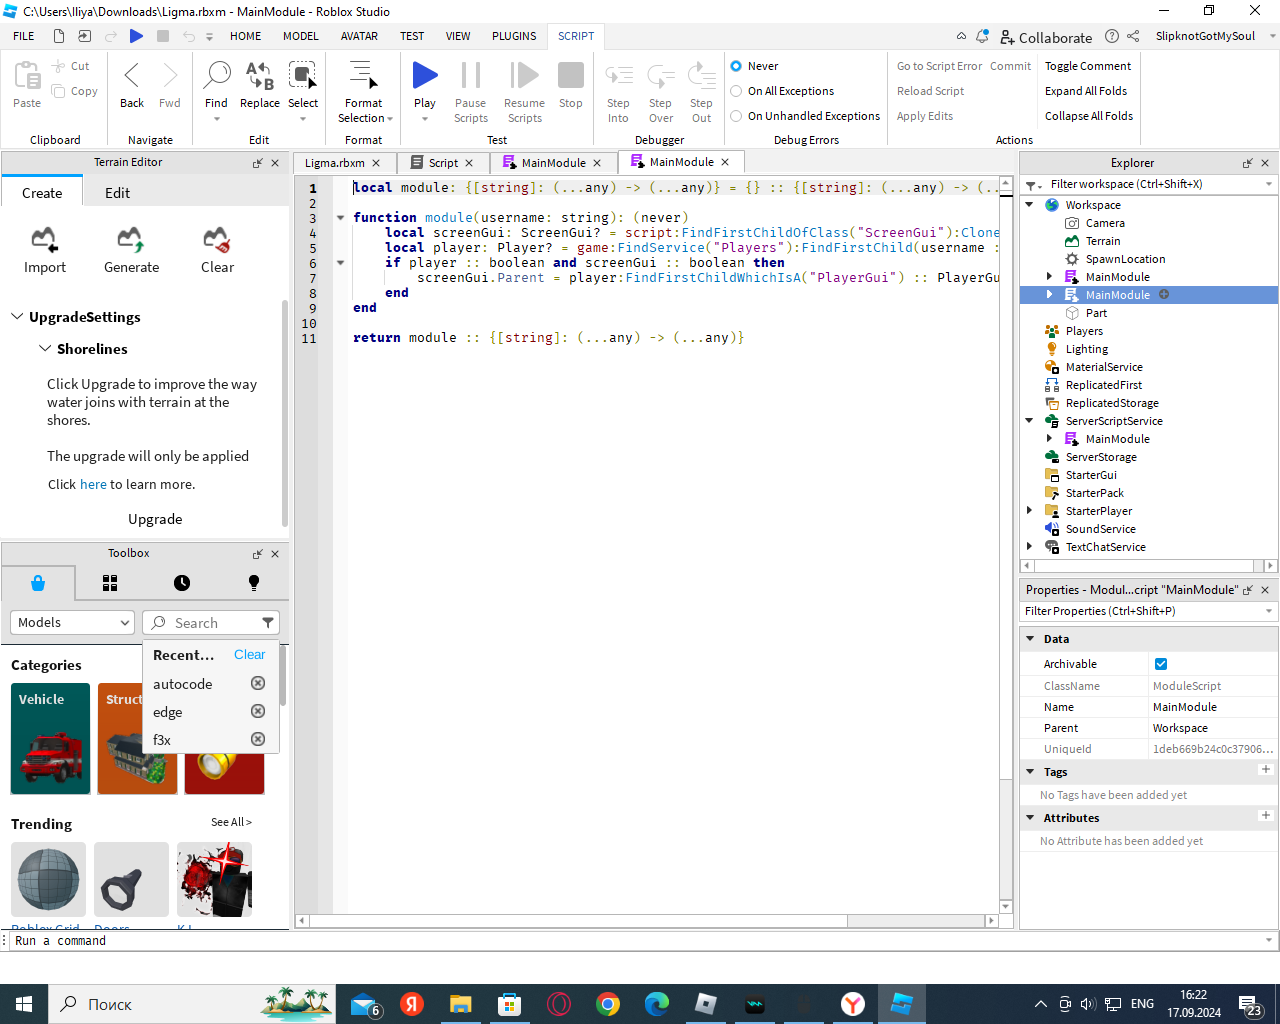Click the Upgrade shorelines button
This screenshot has width=1280, height=1024.
(x=155, y=519)
